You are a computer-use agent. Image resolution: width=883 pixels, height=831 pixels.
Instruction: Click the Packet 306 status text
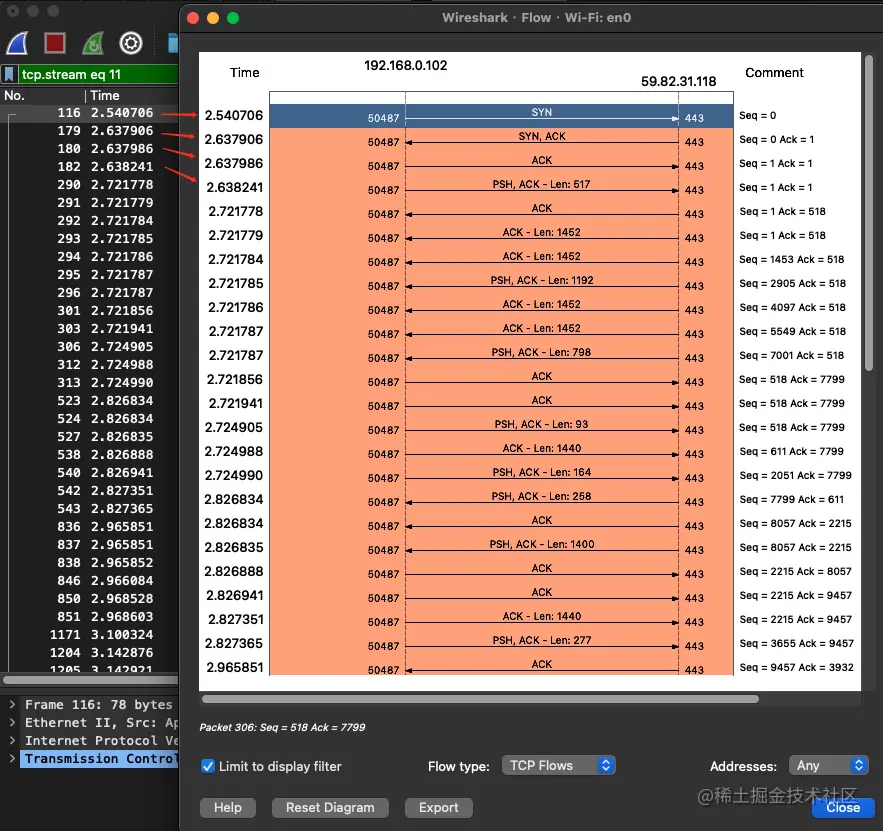click(x=282, y=727)
